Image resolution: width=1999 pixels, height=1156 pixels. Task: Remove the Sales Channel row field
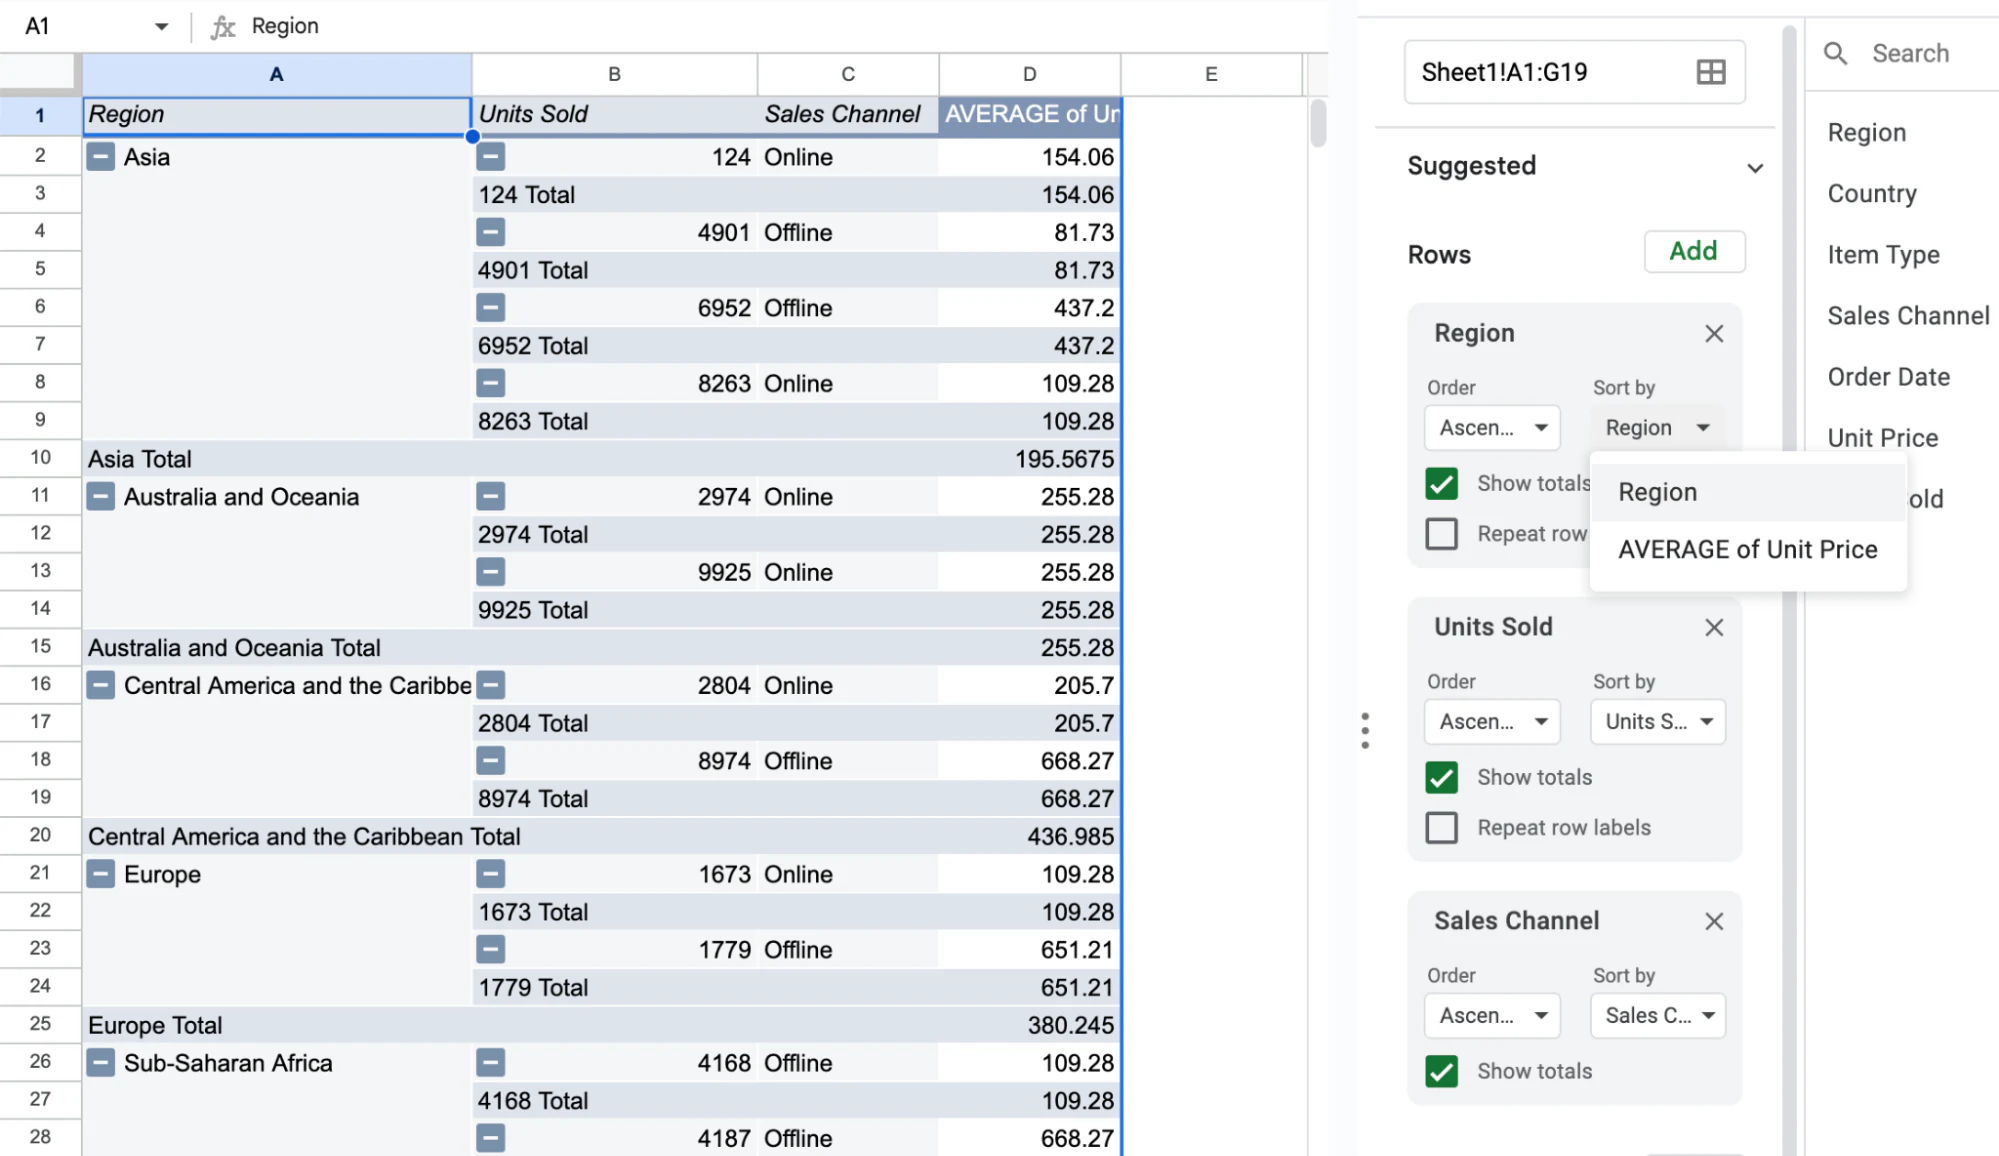1714,922
